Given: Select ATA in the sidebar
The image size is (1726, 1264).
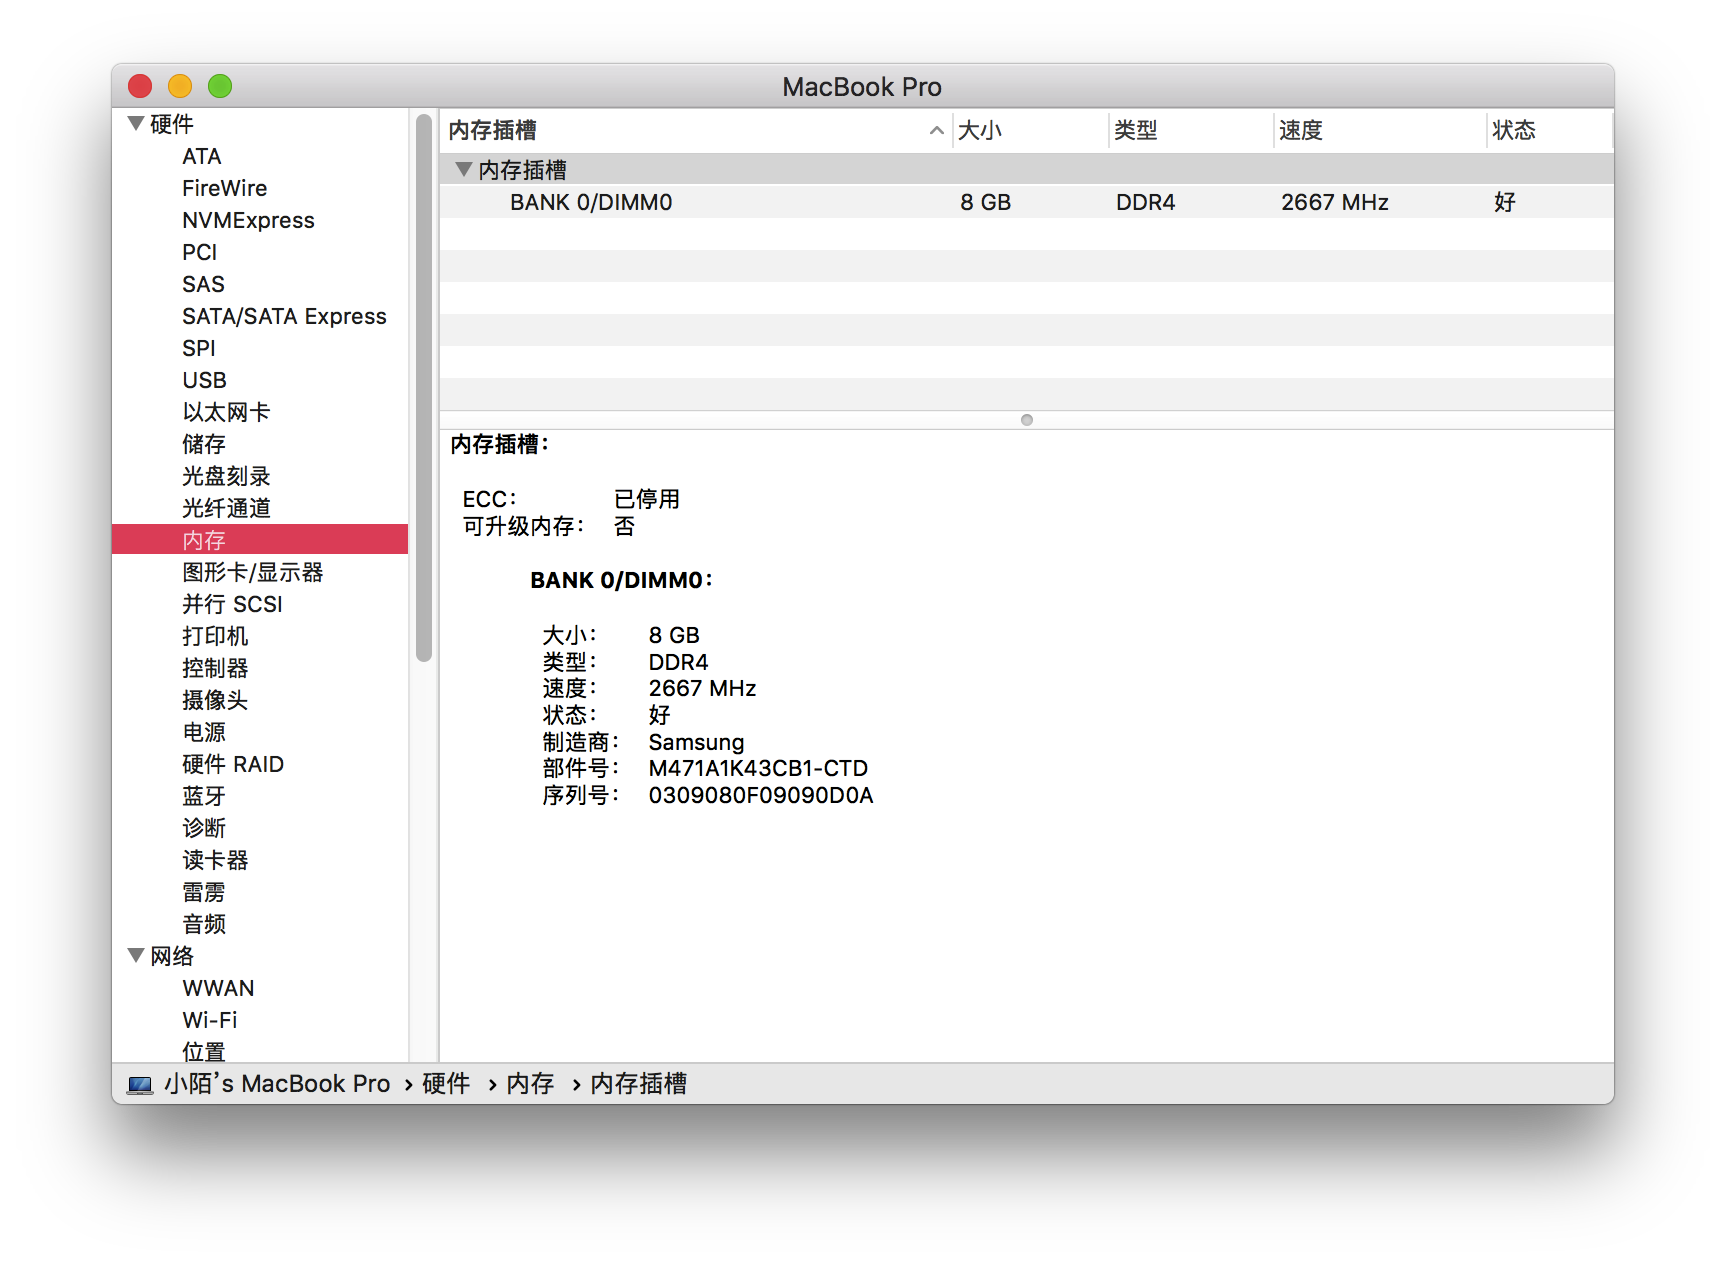Looking at the screenshot, I should click(202, 156).
